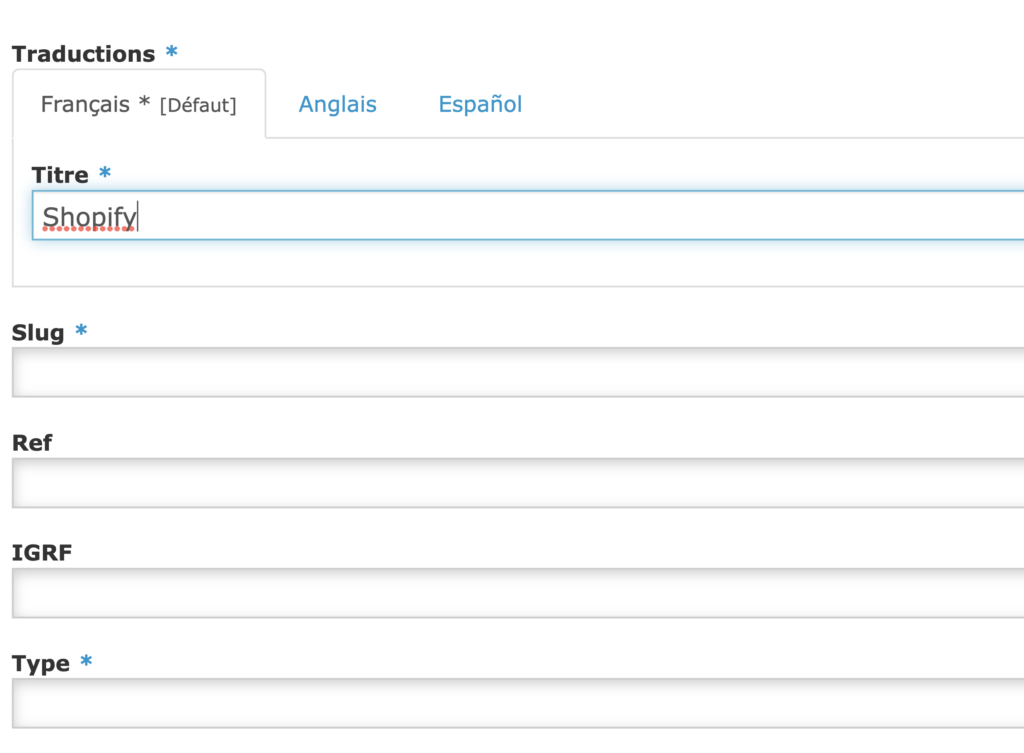Click the required asterisk next to Slug

pyautogui.click(x=80, y=332)
